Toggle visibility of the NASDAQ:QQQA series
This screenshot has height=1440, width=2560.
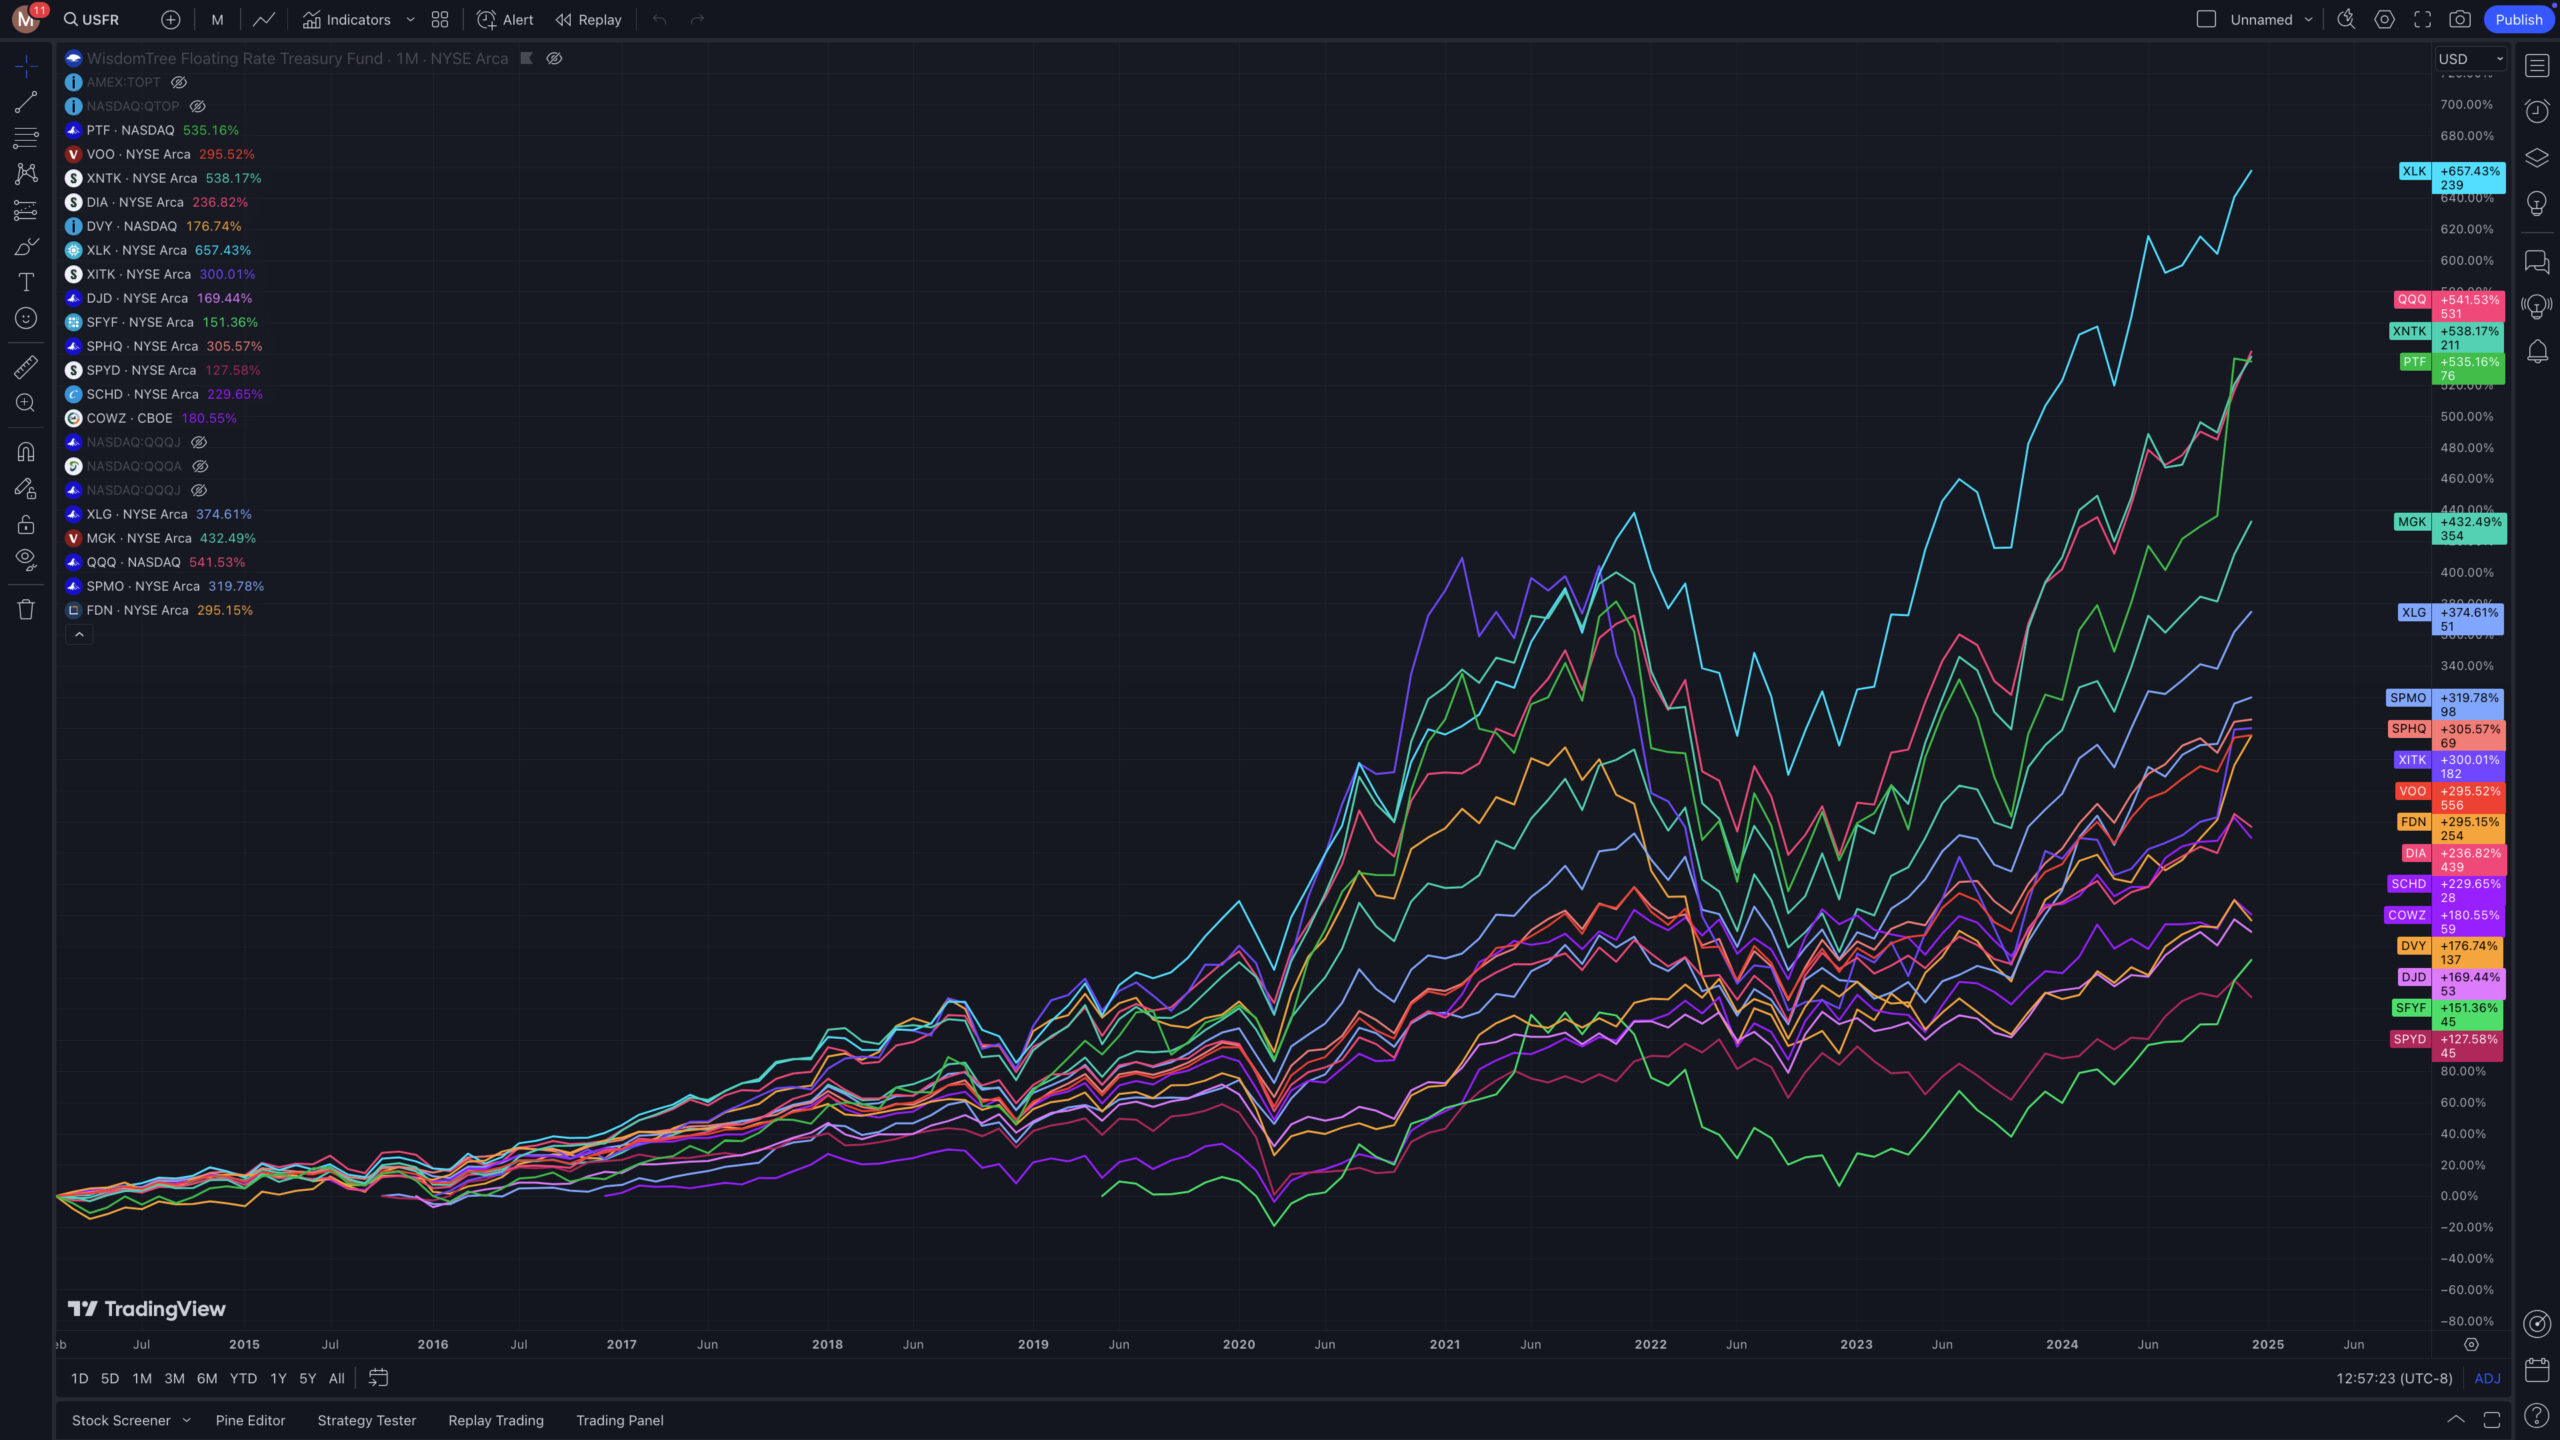coord(200,466)
